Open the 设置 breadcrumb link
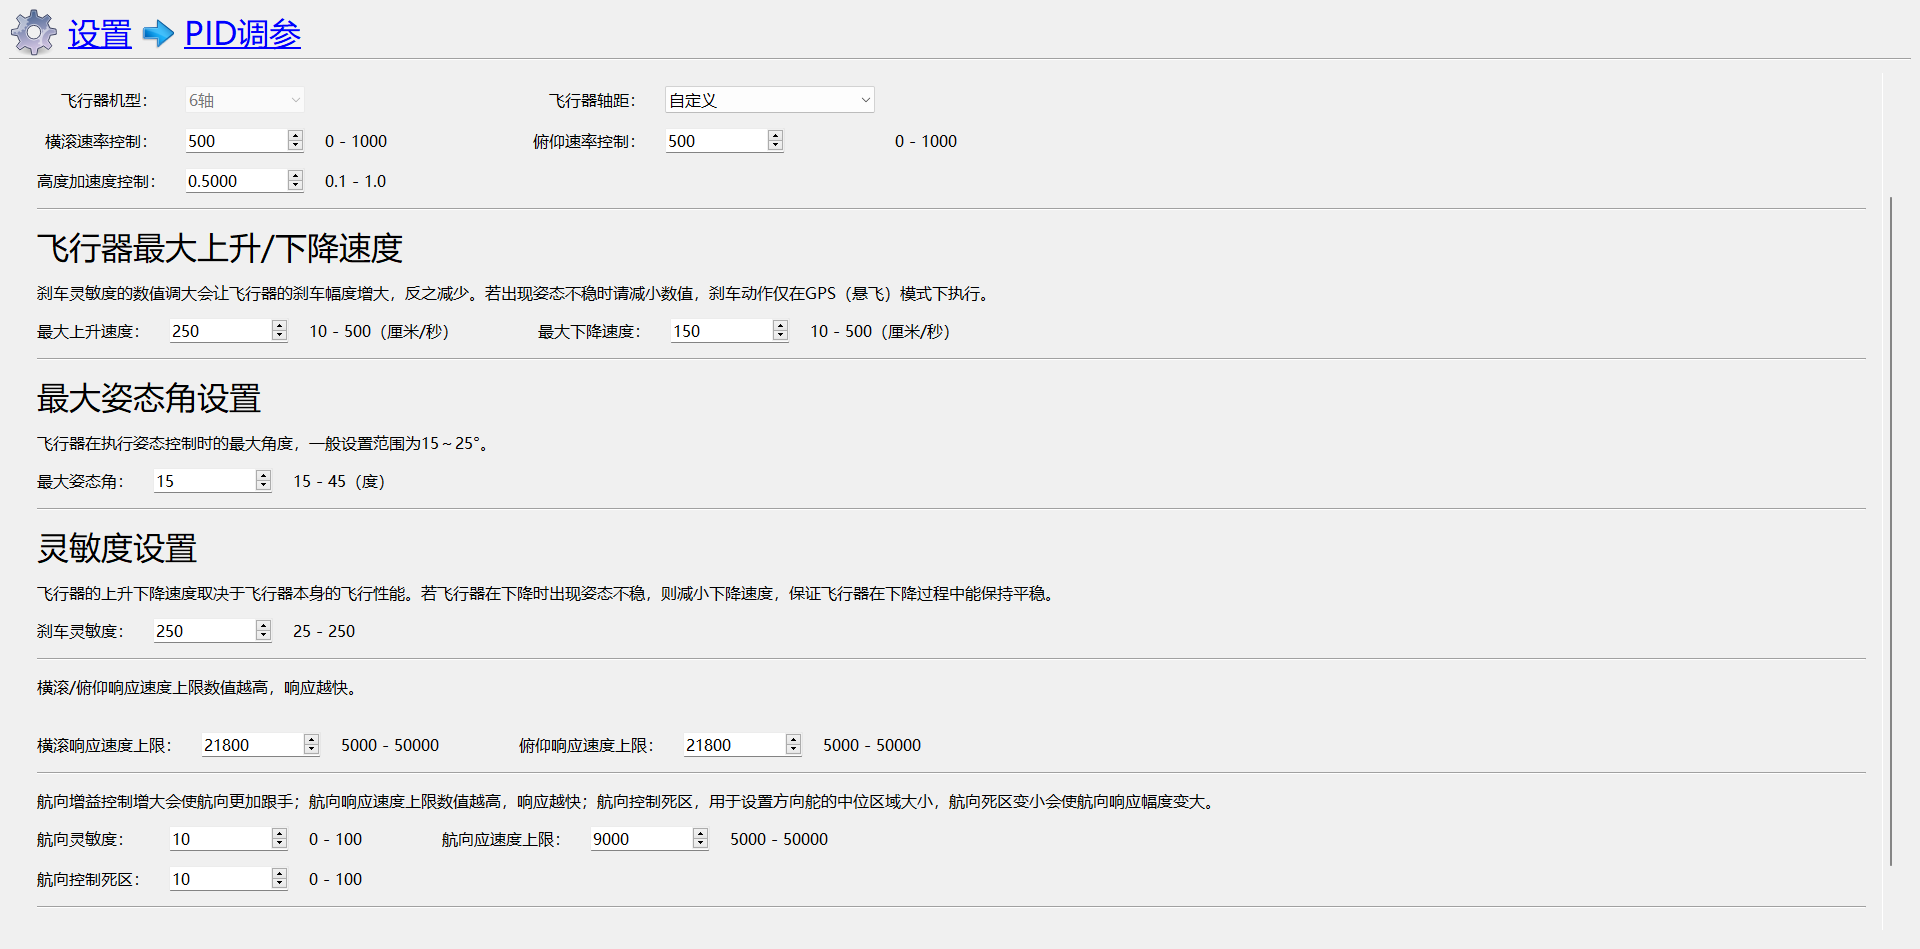 (100, 34)
